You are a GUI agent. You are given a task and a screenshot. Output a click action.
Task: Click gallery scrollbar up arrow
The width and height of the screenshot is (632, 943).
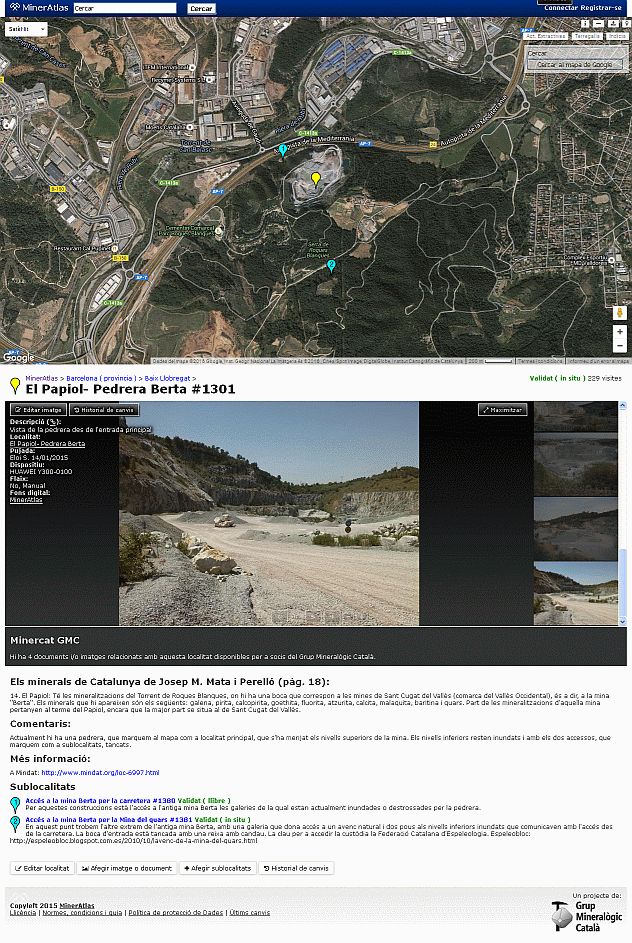click(622, 406)
